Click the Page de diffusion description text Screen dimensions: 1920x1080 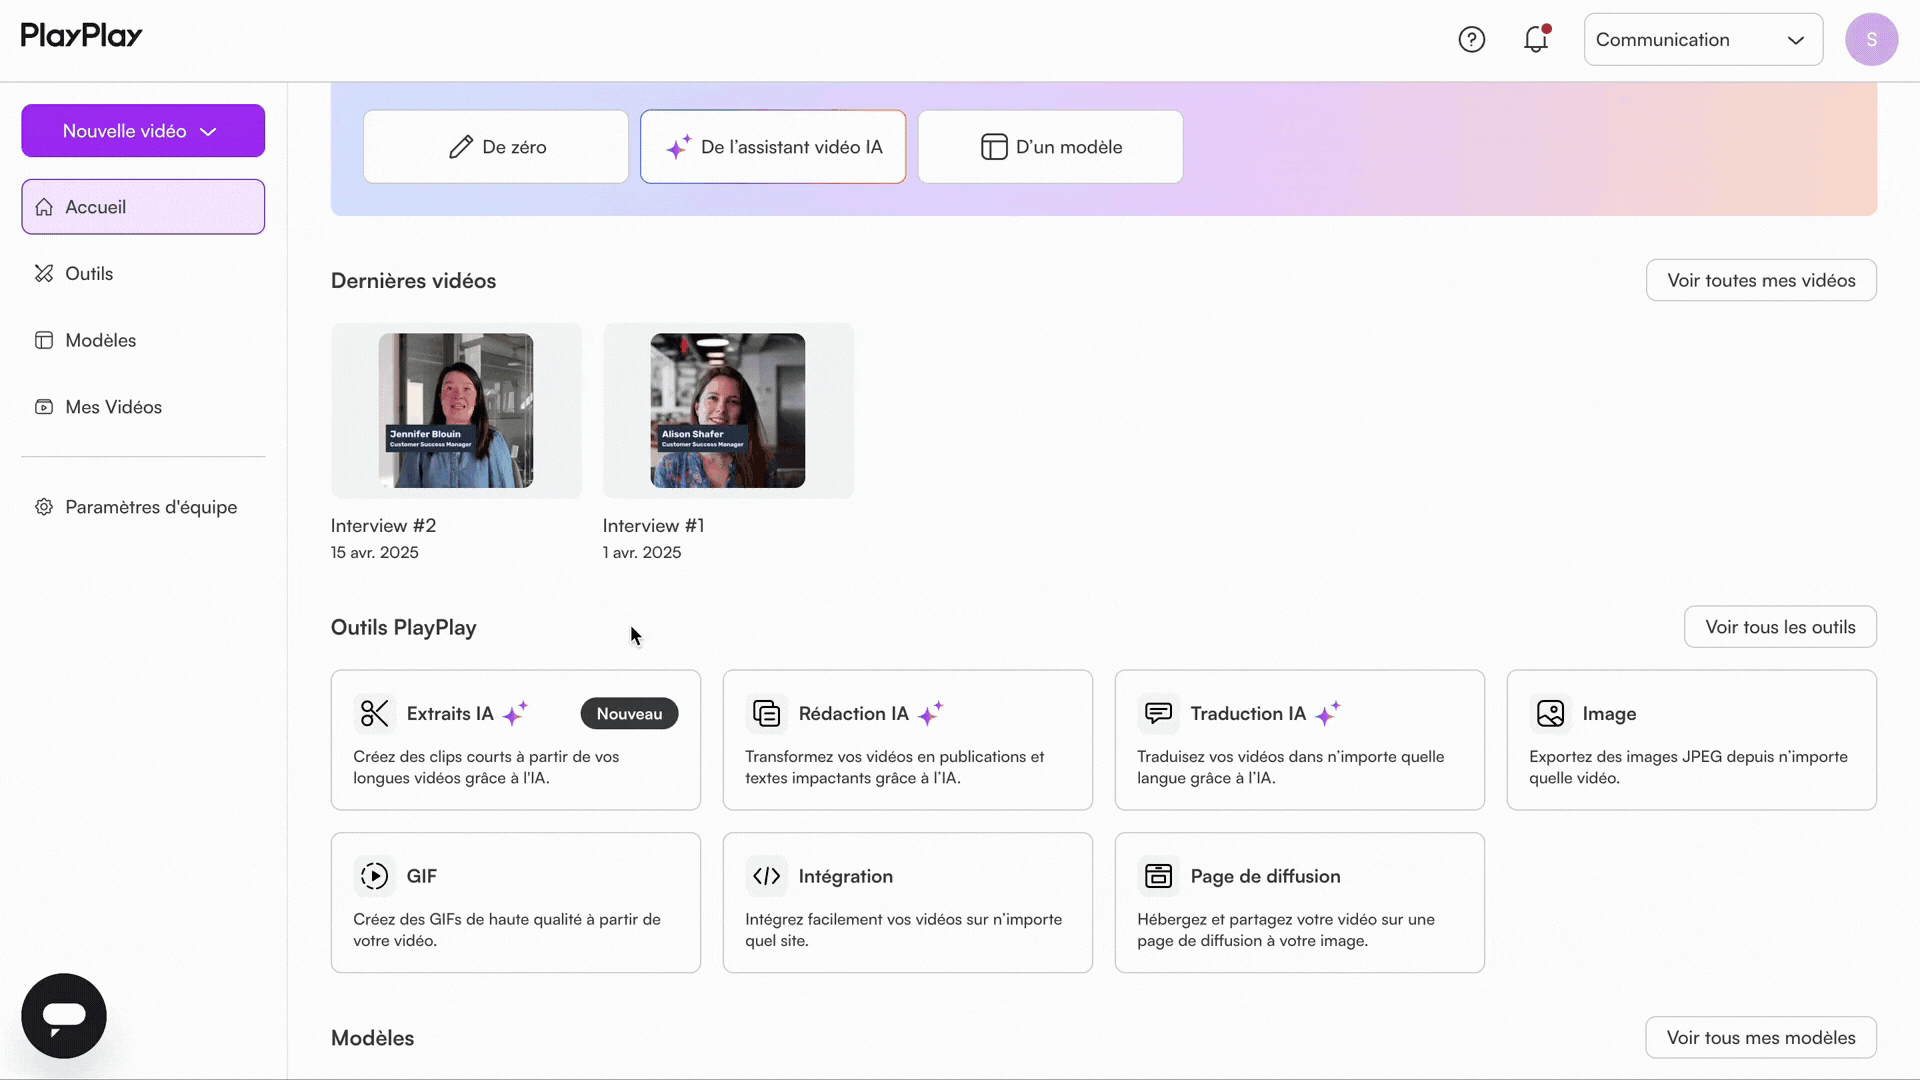tap(1286, 930)
